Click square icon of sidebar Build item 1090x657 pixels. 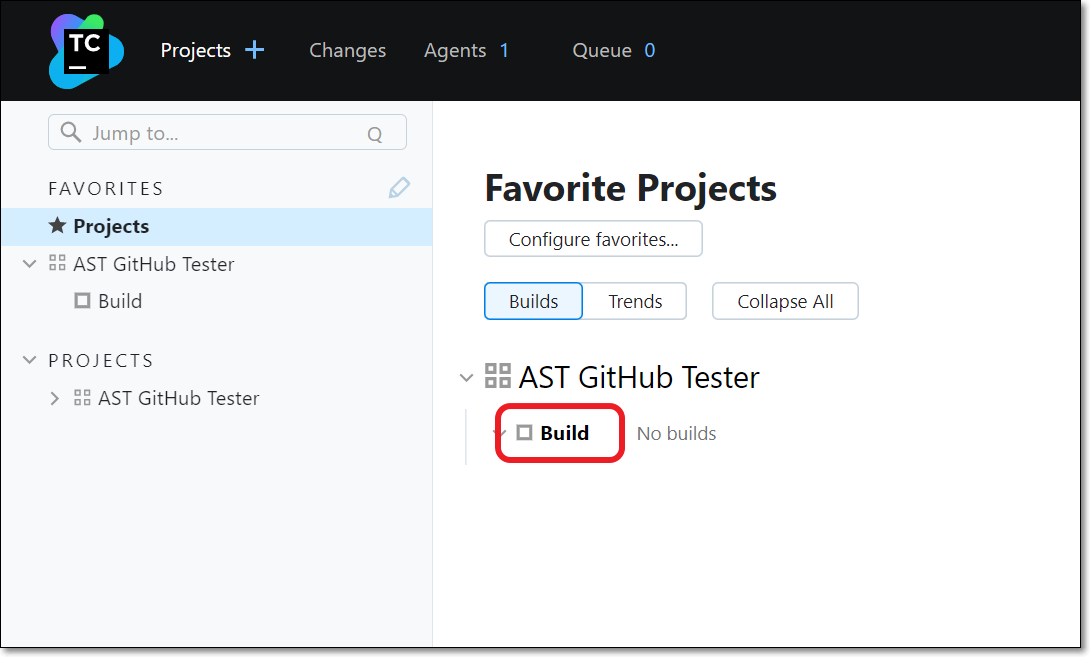coord(82,300)
